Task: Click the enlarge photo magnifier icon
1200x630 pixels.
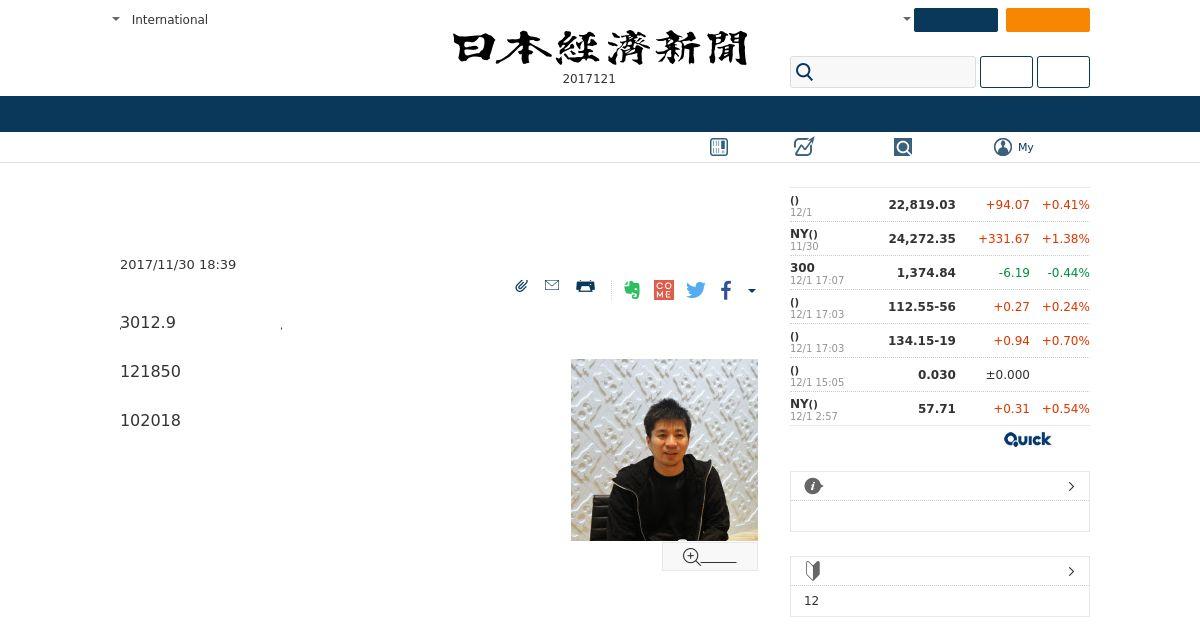Action: coord(691,556)
